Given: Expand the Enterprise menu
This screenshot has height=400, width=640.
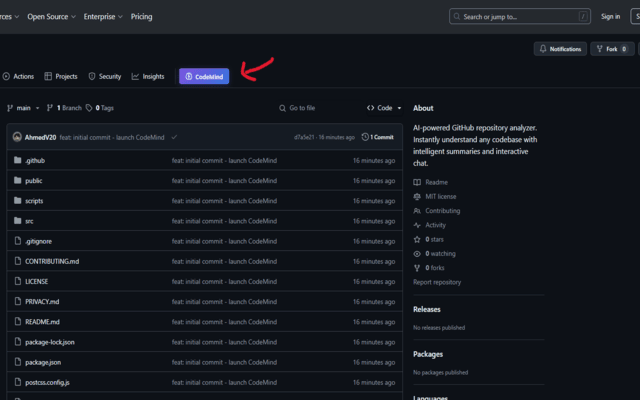Looking at the screenshot, I should click(x=103, y=17).
